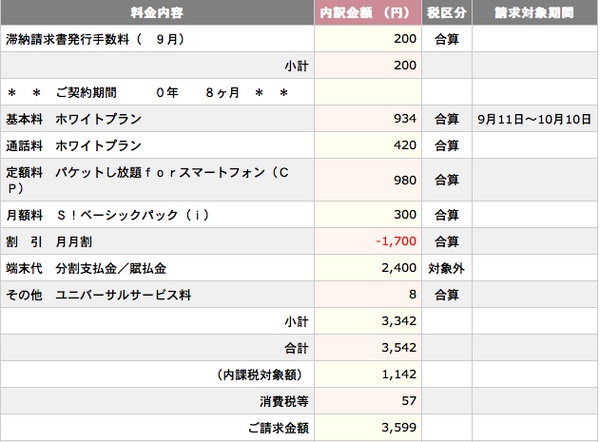This screenshot has height=442, width=600.
Task: Click the 消費税等 label
Action: click(x=284, y=401)
